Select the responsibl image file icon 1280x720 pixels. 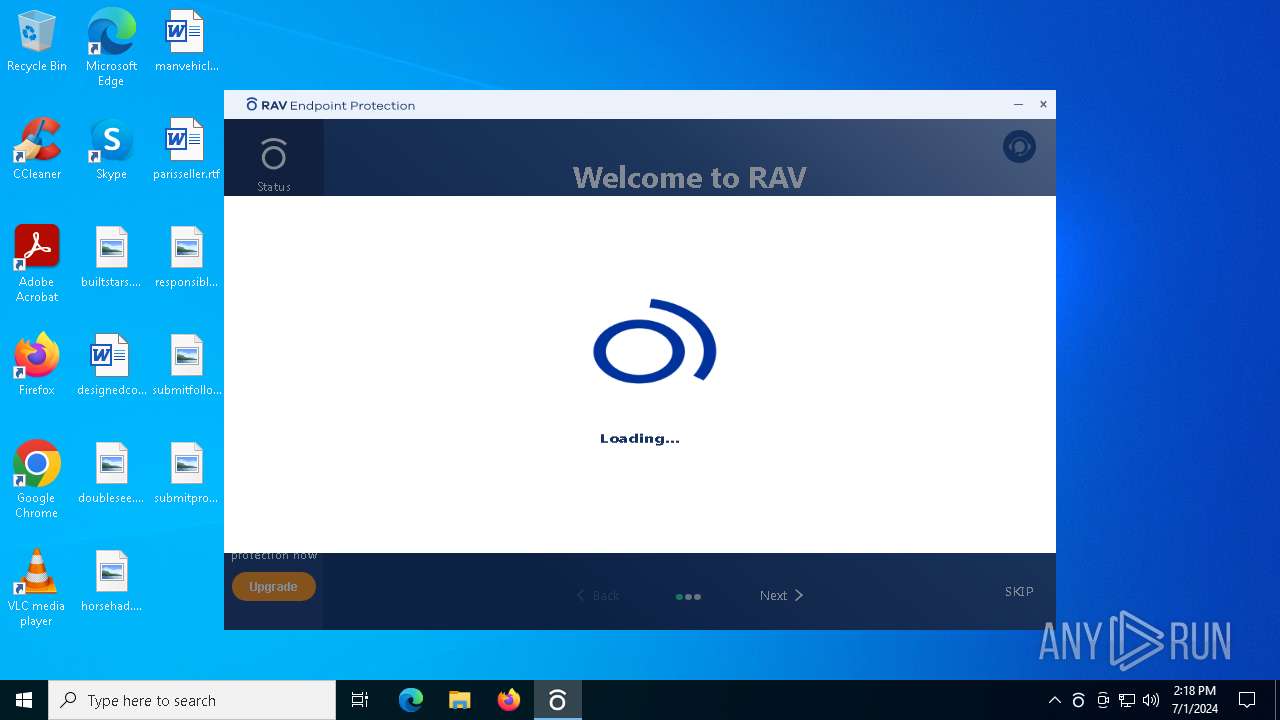tap(186, 257)
